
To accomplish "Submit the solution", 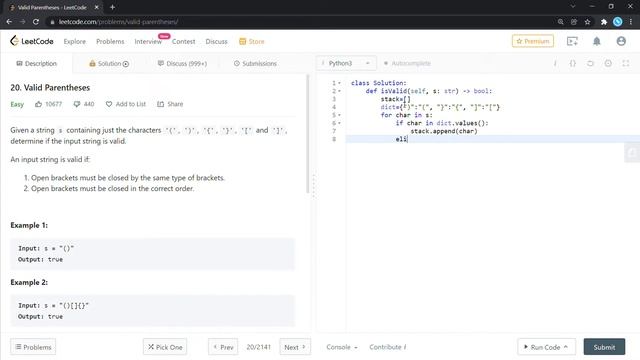I will 604,347.
